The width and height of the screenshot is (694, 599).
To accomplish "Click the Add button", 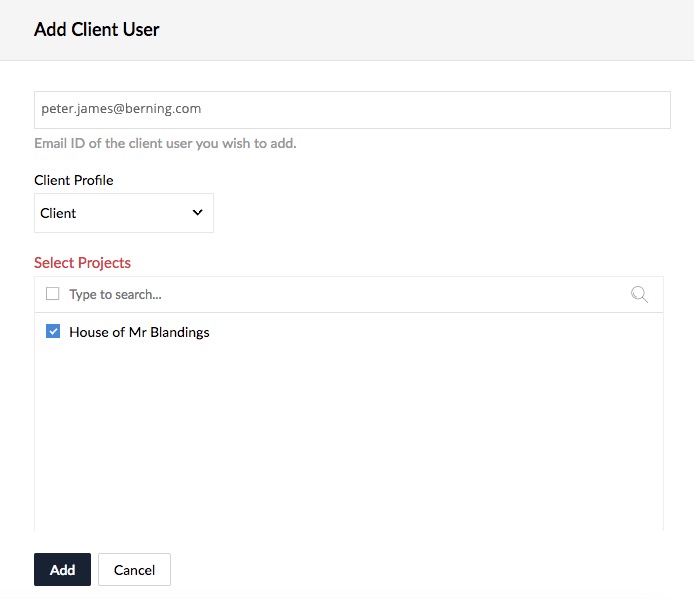I will 62,569.
